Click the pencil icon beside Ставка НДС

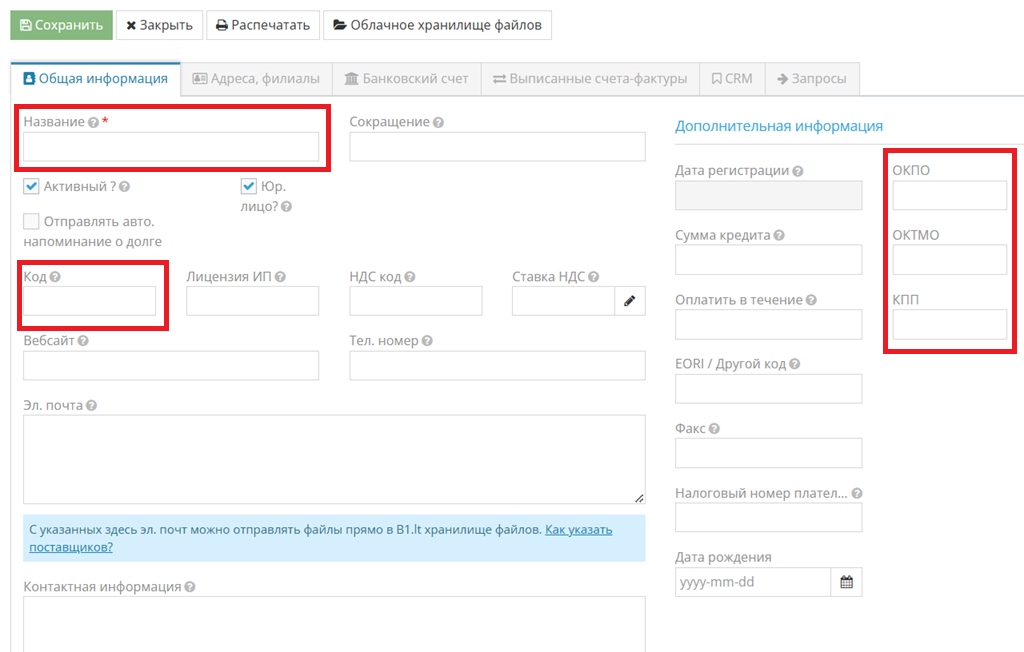tap(629, 301)
